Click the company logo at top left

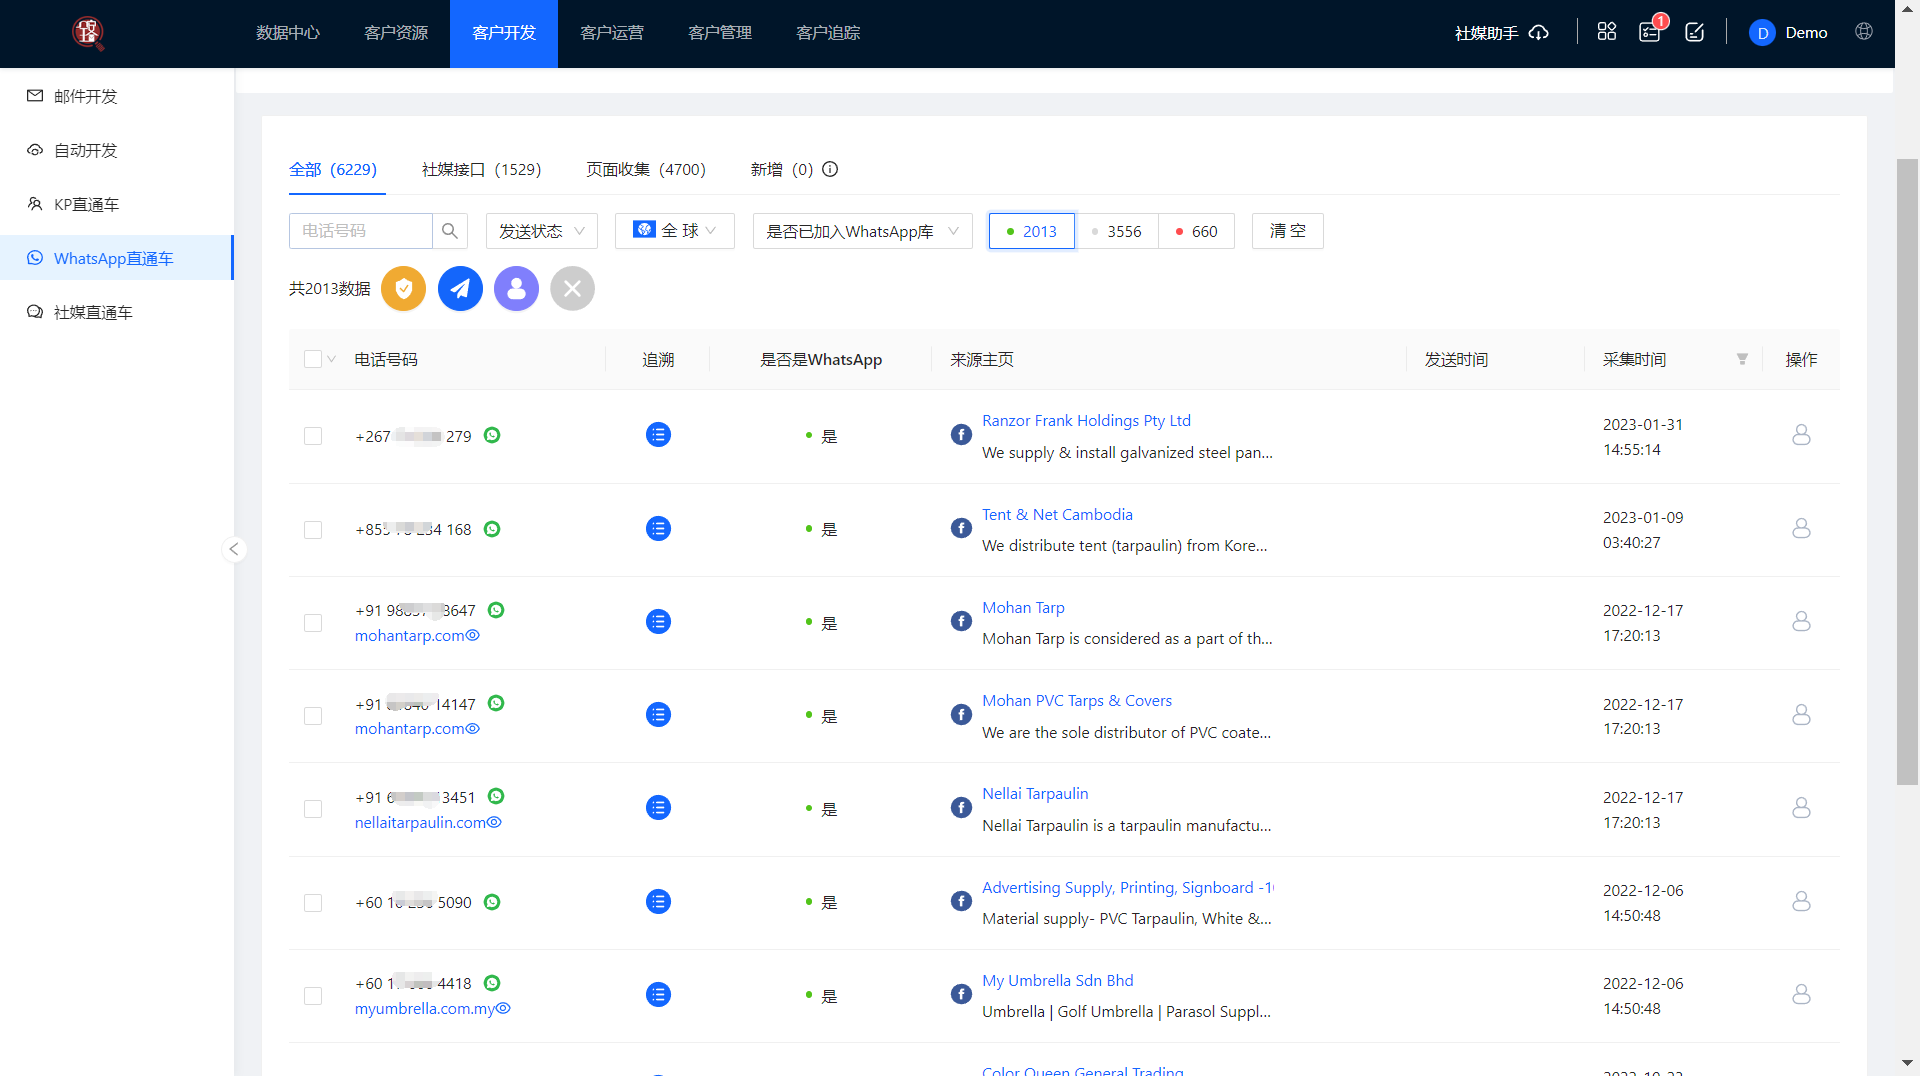(x=88, y=33)
